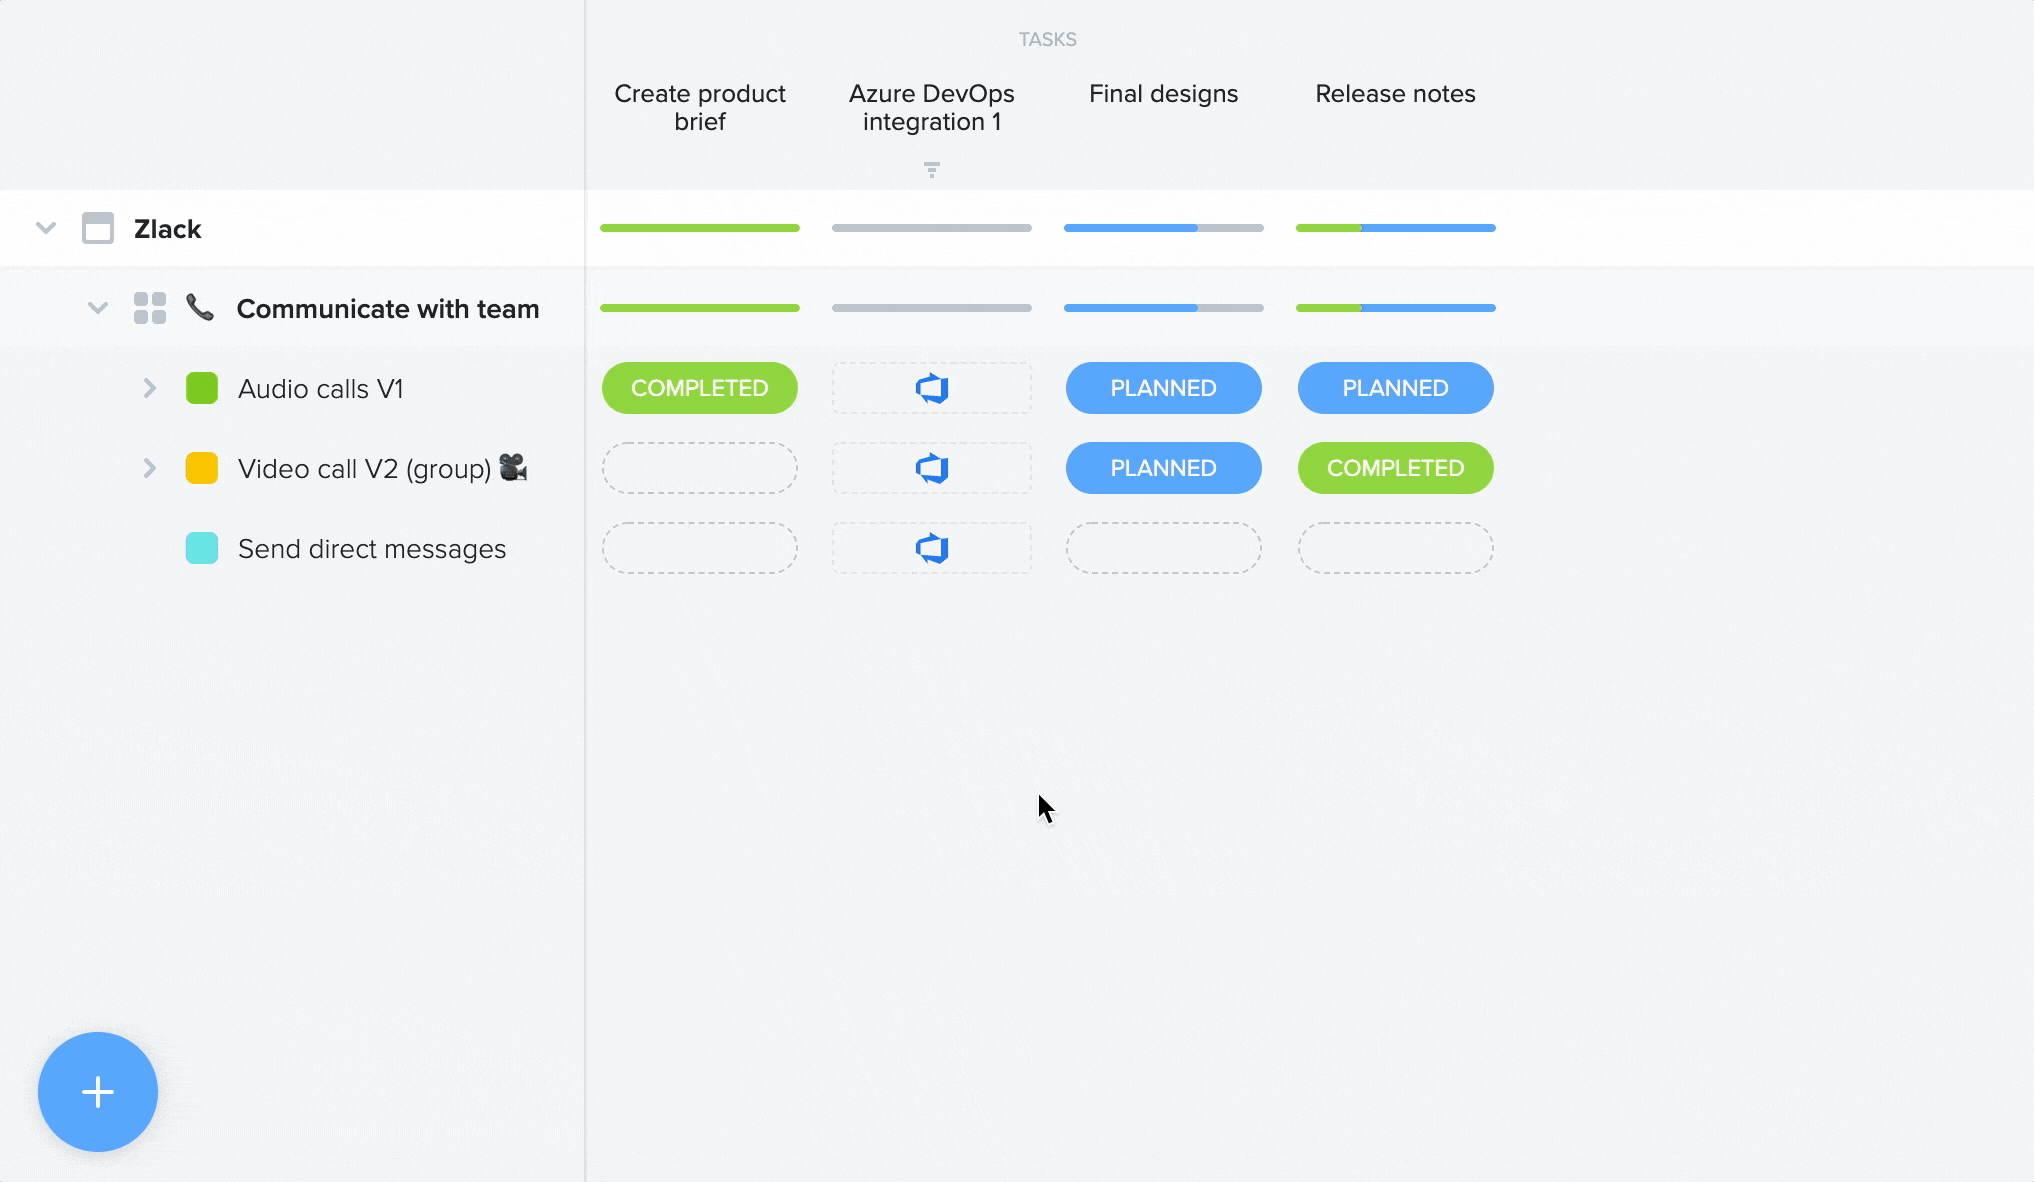Viewport: 2034px width, 1182px height.
Task: Click the teal square icon beside Send direct messages
Action: click(201, 548)
